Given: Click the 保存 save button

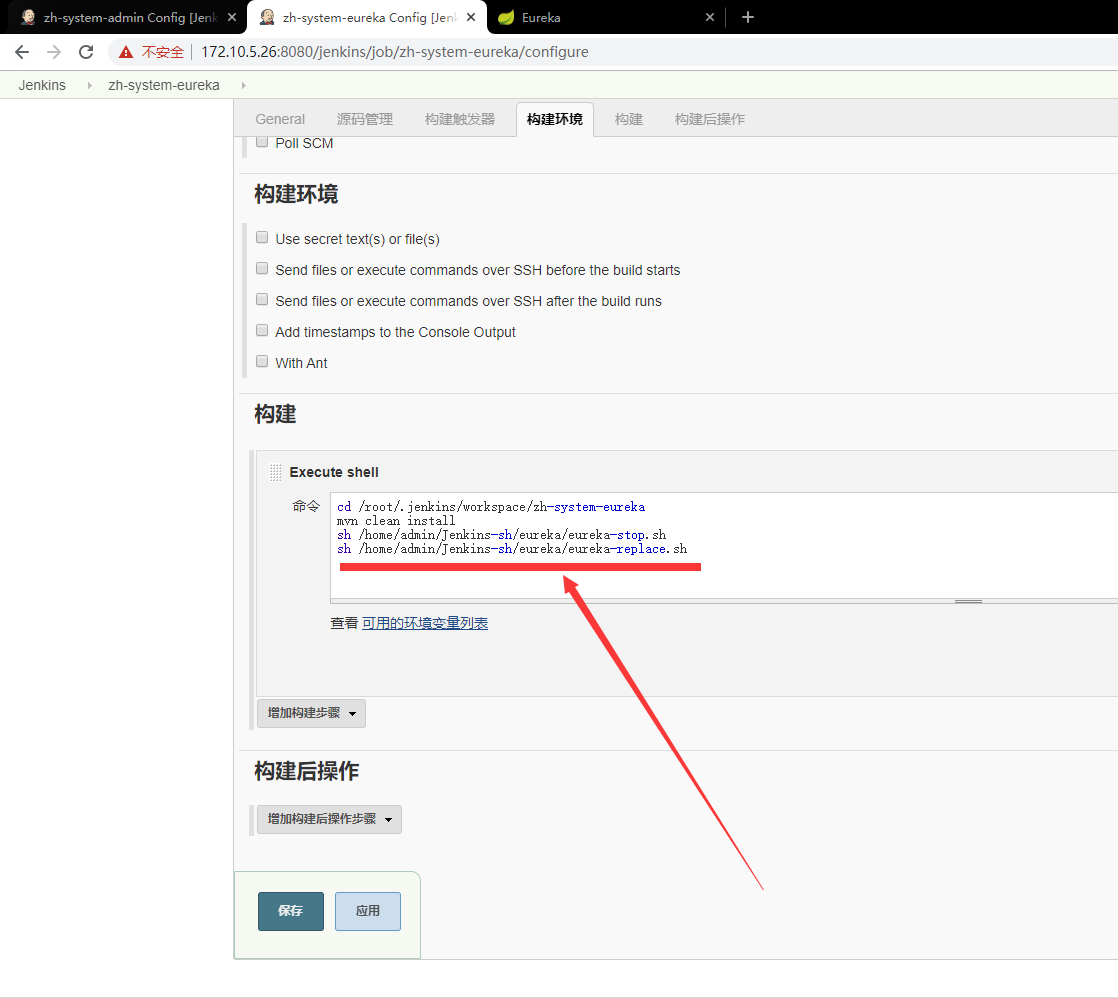Looking at the screenshot, I should (x=291, y=911).
